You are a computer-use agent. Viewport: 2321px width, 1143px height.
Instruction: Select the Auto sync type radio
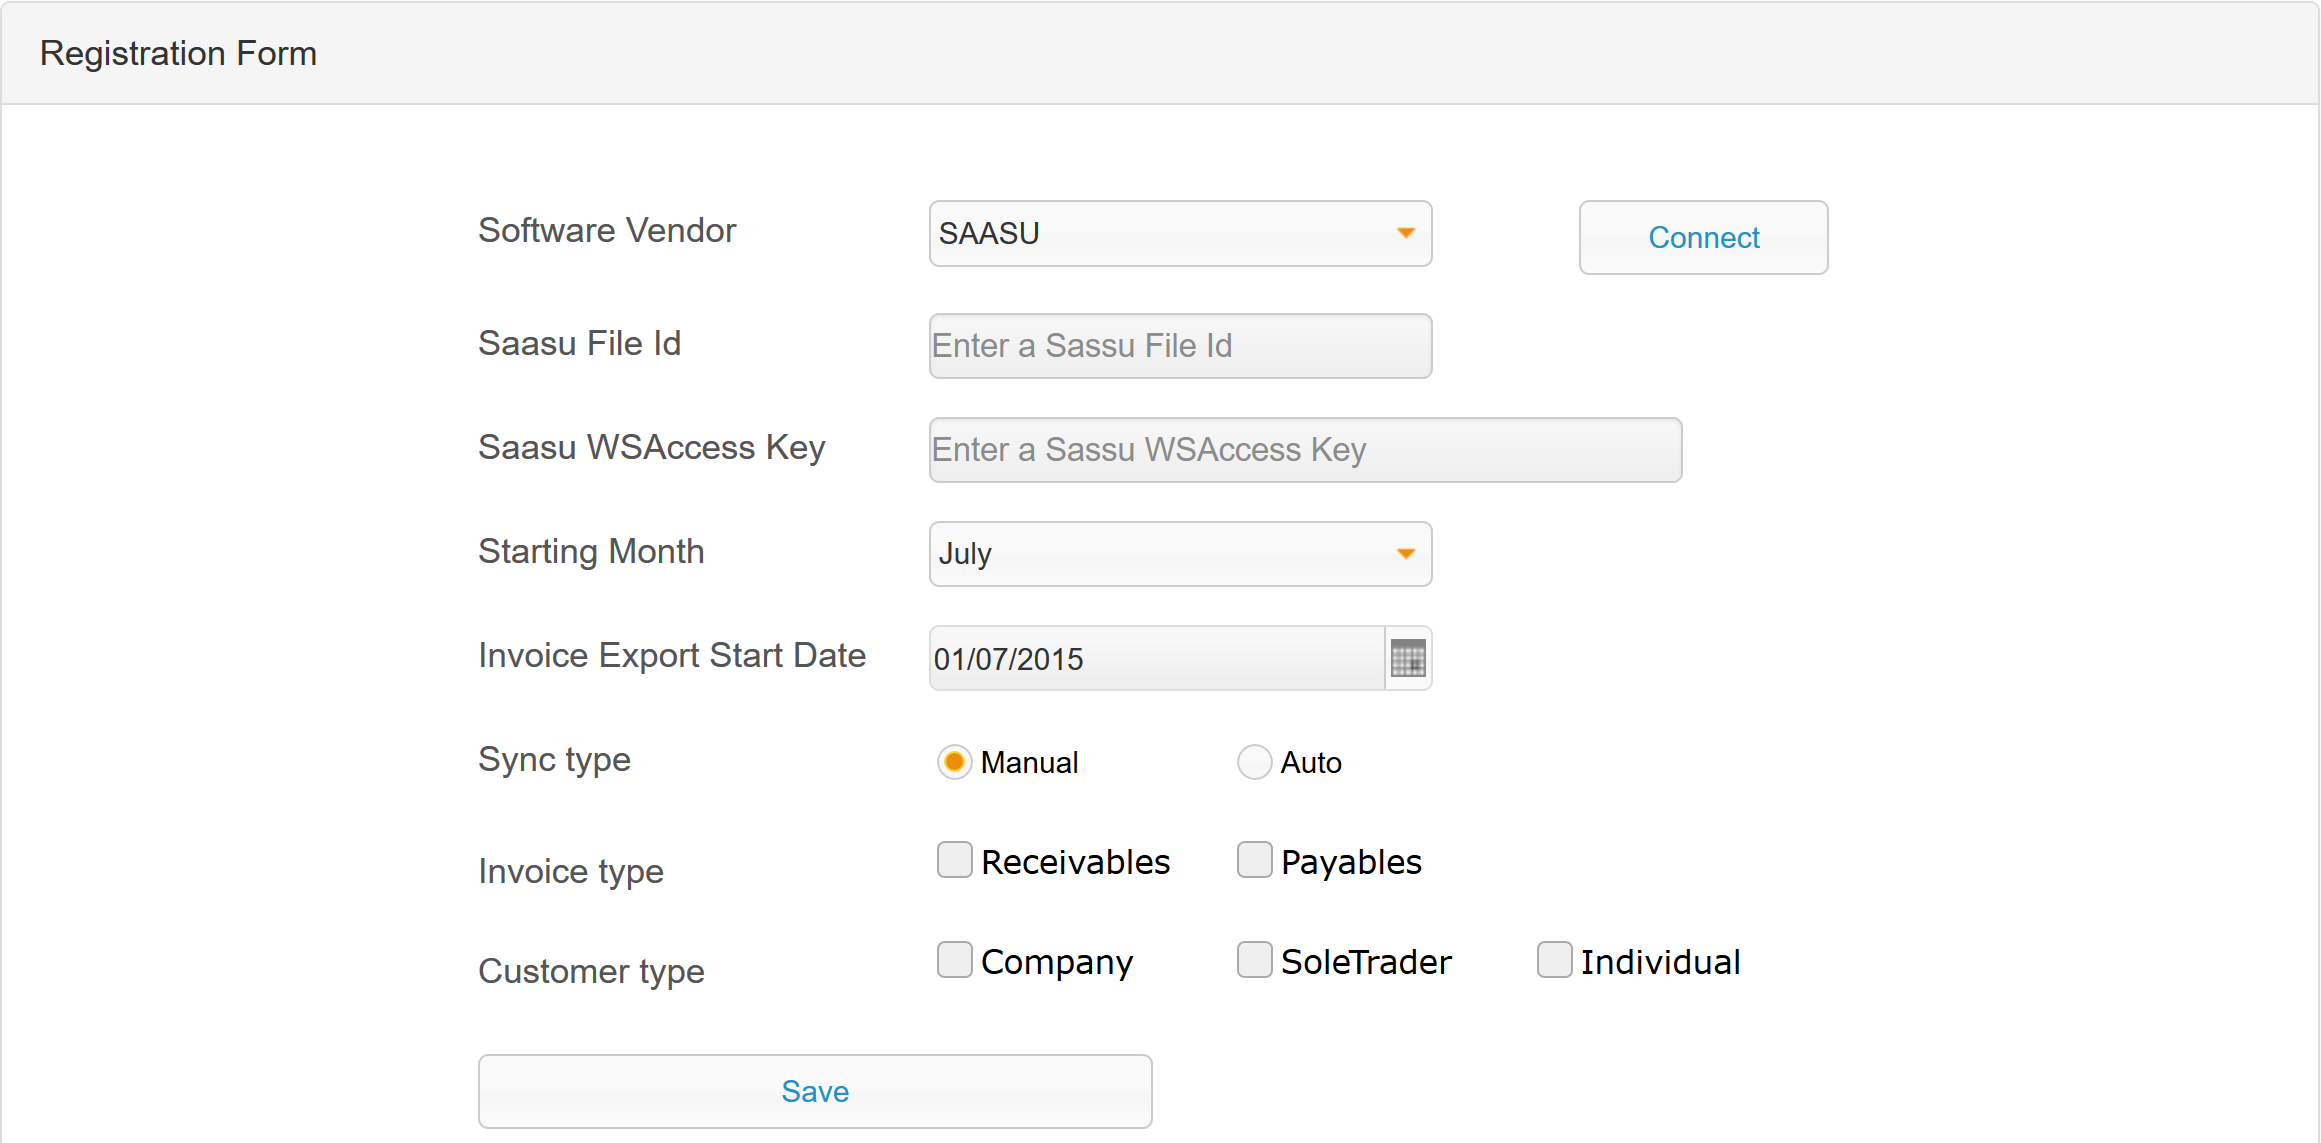1254,762
